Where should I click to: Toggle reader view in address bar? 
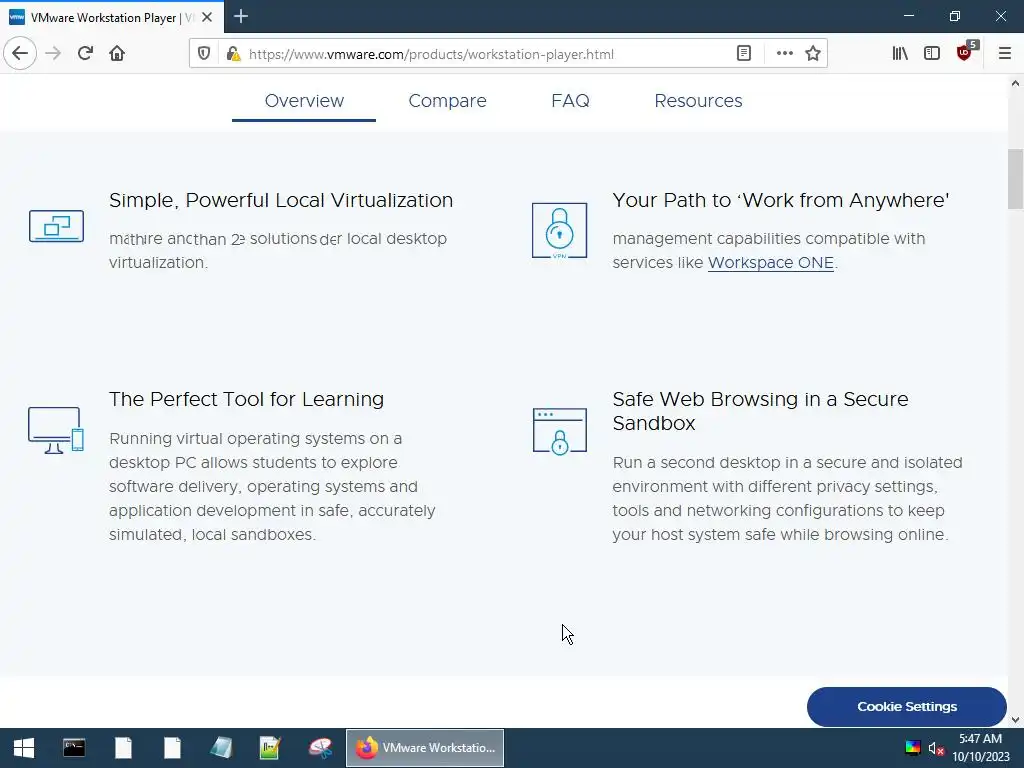[744, 54]
